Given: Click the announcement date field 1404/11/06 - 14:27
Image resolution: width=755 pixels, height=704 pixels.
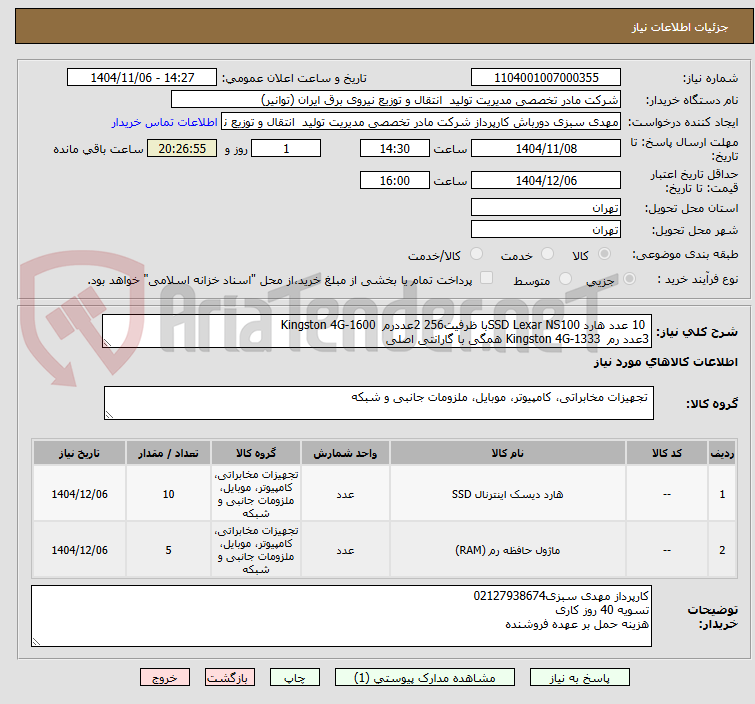Looking at the screenshot, I should [x=142, y=78].
